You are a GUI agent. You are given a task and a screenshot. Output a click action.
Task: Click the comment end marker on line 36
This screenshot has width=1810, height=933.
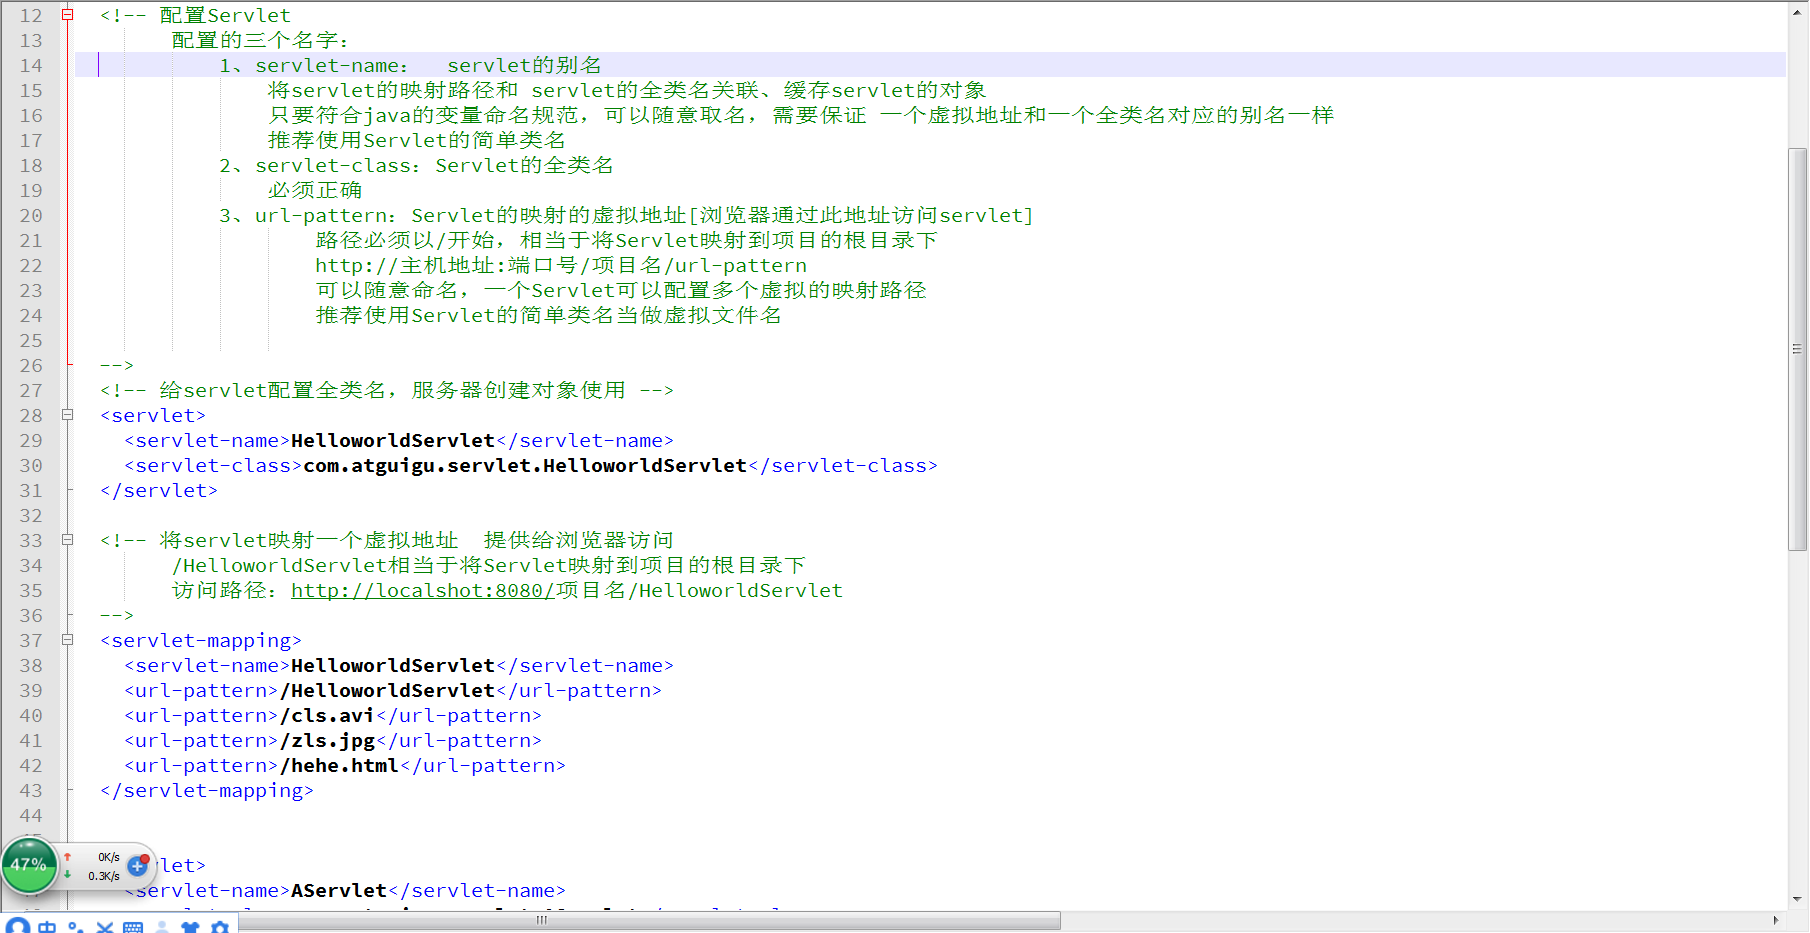117,616
